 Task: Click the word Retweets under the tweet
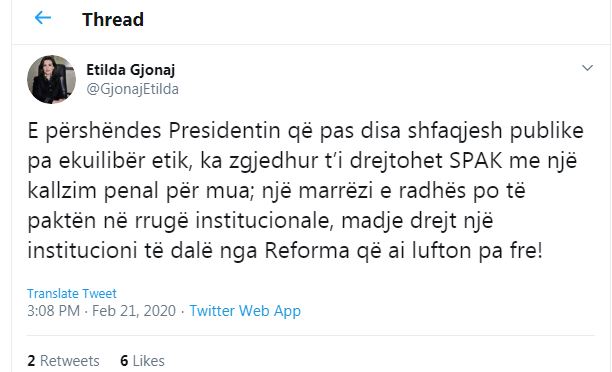[69, 361]
